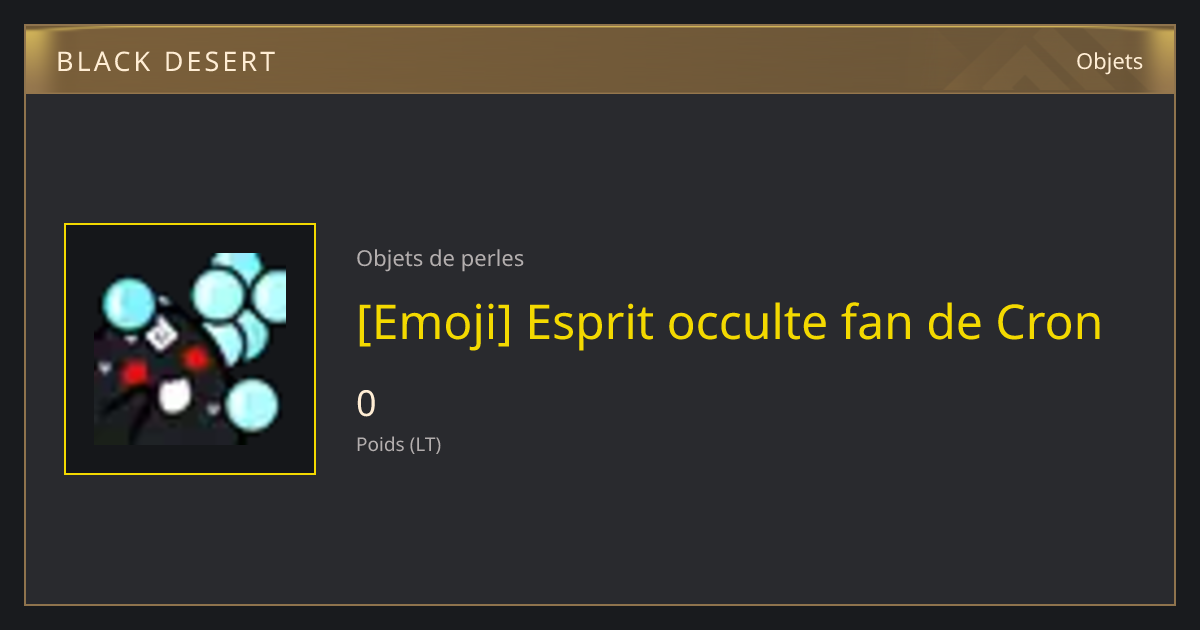Click the cluster of overlapping blue bubbles
Viewport: 1200px width, 630px height.
click(x=240, y=305)
